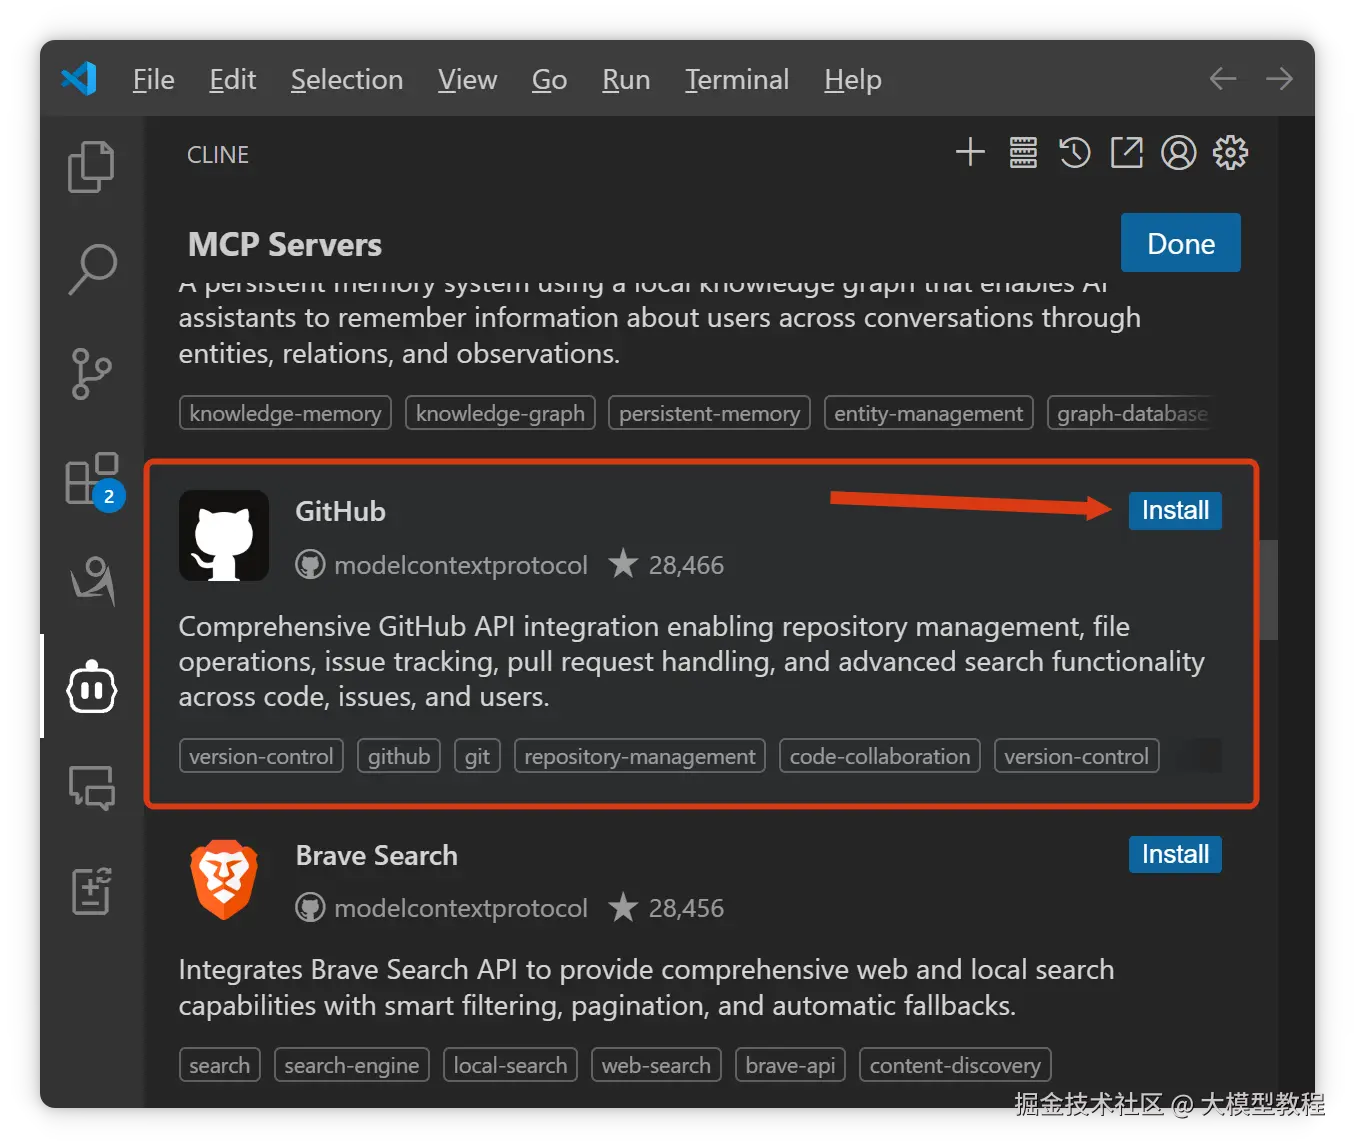Open the Run menu

tap(626, 79)
